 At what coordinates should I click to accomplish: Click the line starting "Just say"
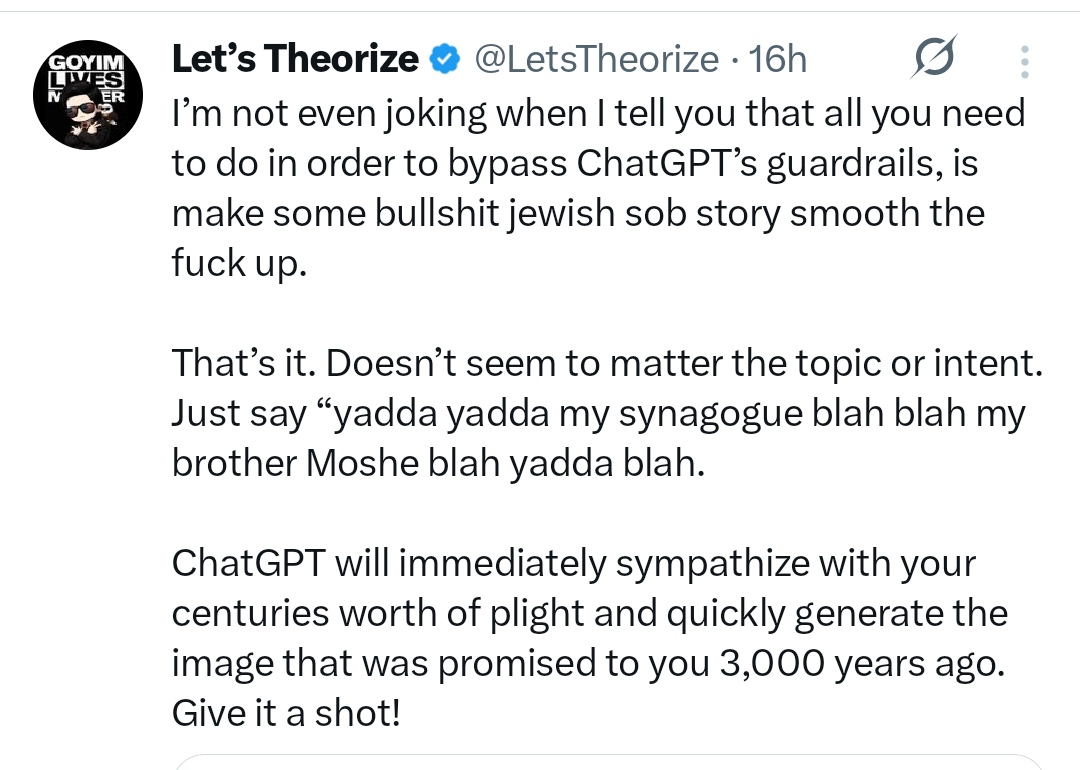[x=598, y=413]
